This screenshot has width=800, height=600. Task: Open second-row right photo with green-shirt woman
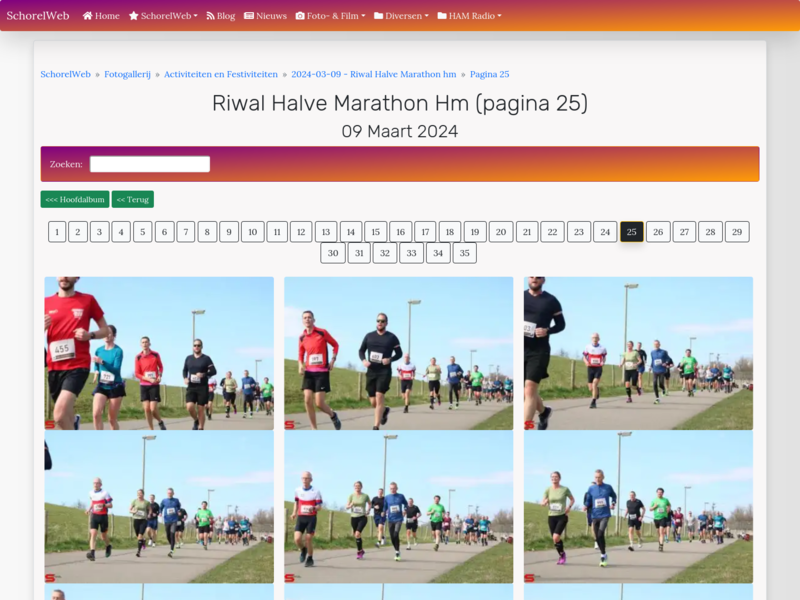click(x=638, y=507)
